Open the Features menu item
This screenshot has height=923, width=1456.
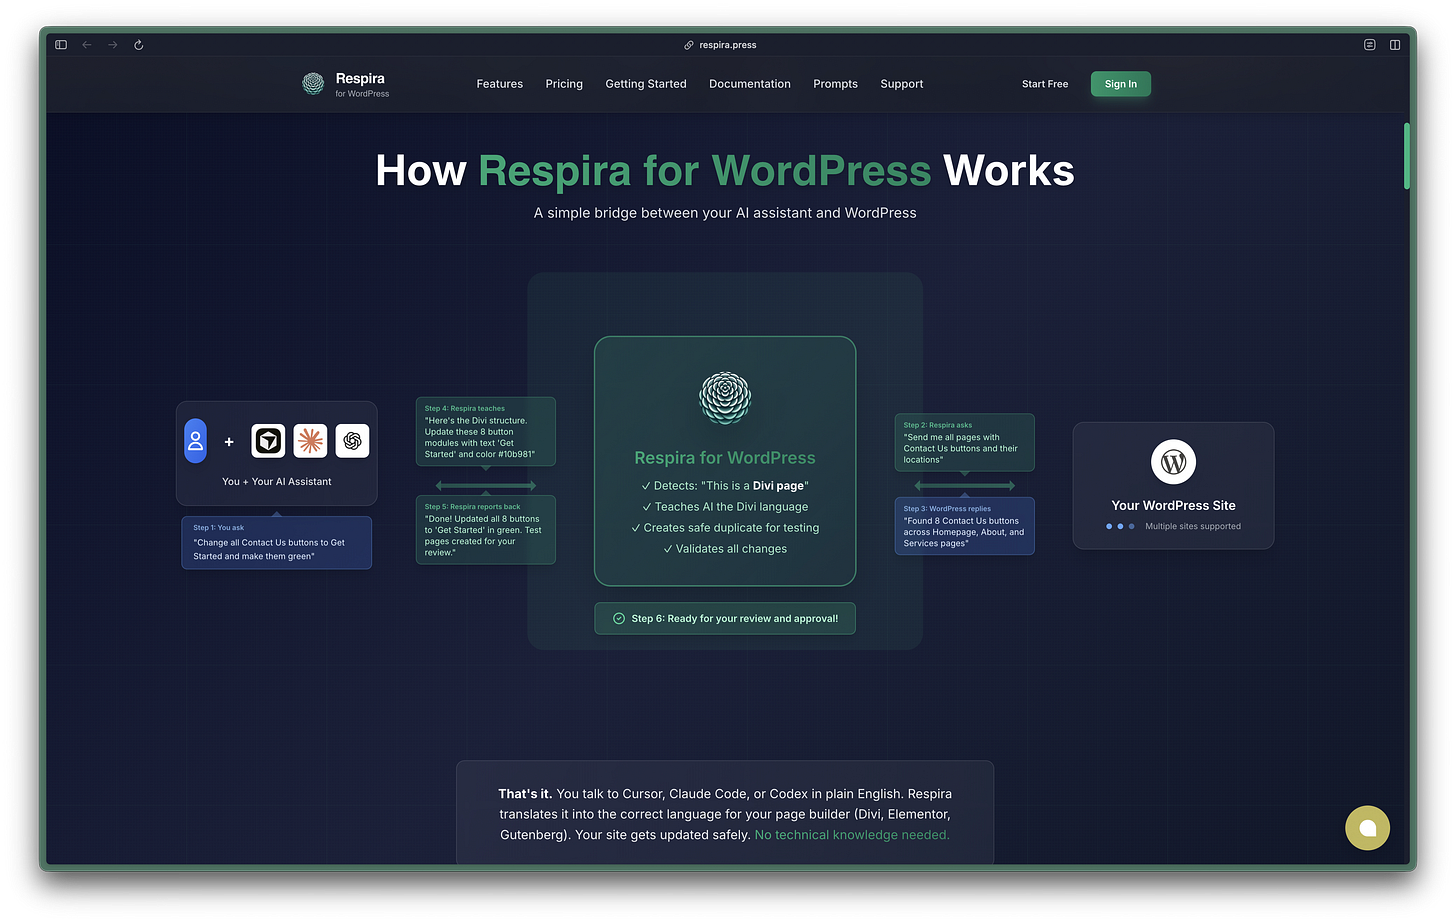coord(500,84)
